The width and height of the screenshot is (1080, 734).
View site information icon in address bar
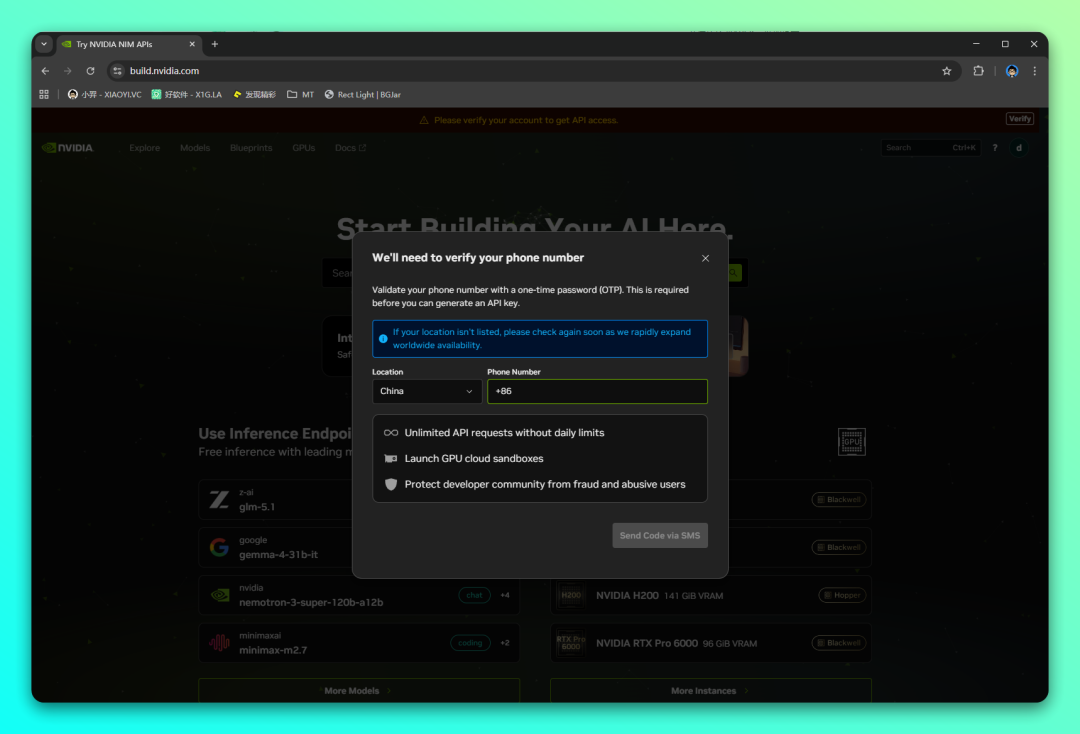(x=117, y=71)
